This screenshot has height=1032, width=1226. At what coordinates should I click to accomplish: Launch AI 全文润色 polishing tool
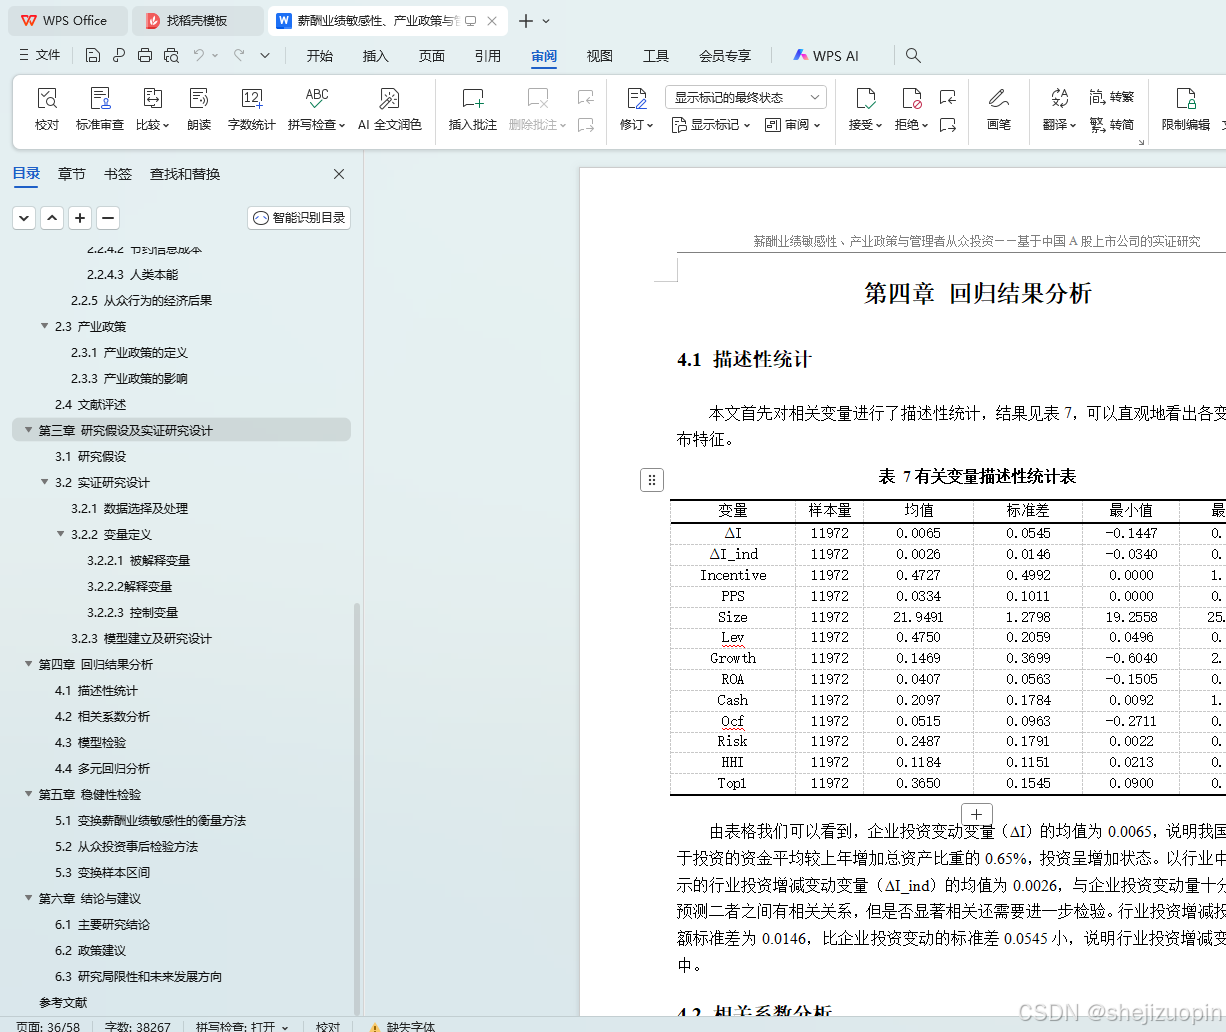(x=390, y=109)
